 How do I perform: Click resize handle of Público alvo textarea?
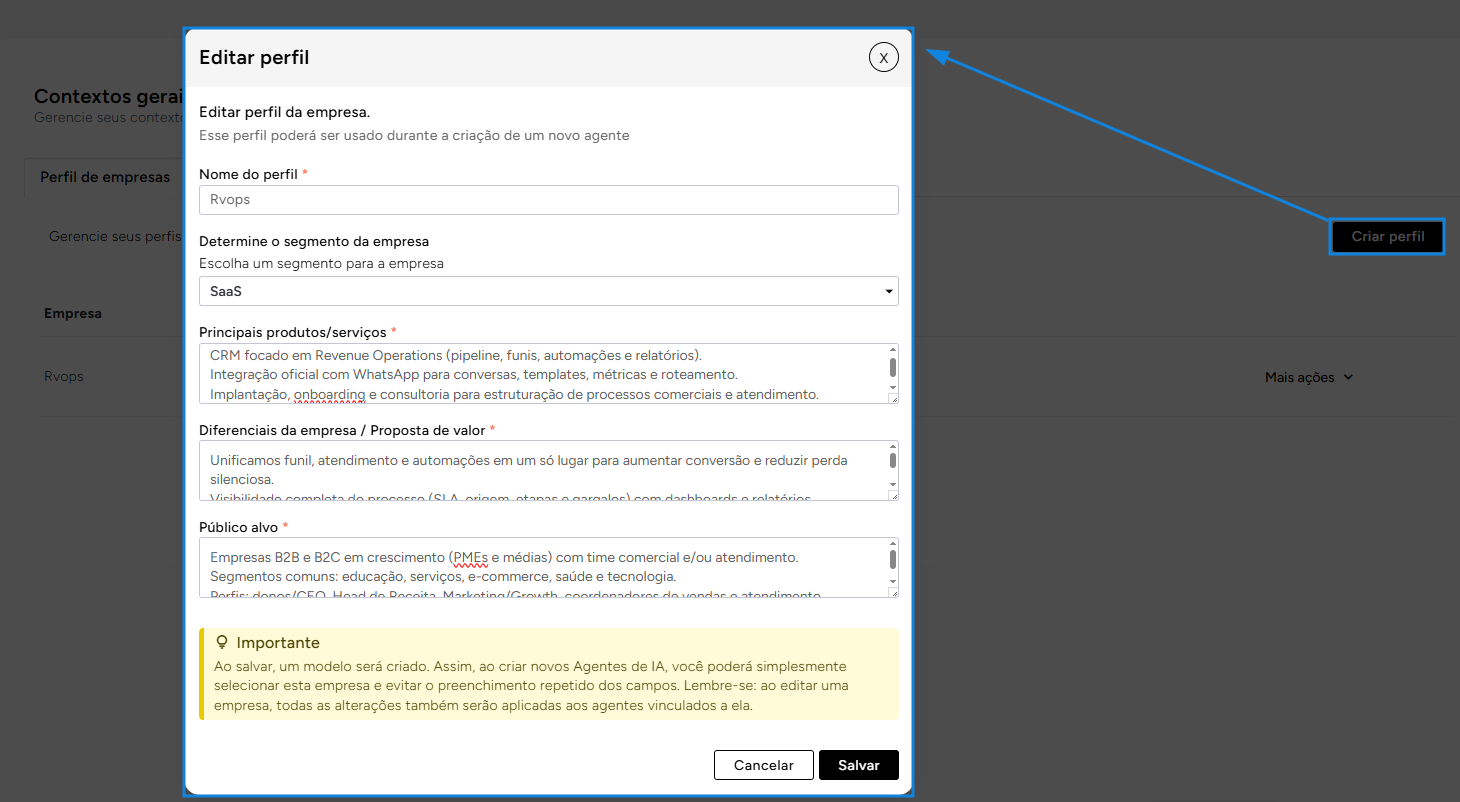[x=892, y=592]
